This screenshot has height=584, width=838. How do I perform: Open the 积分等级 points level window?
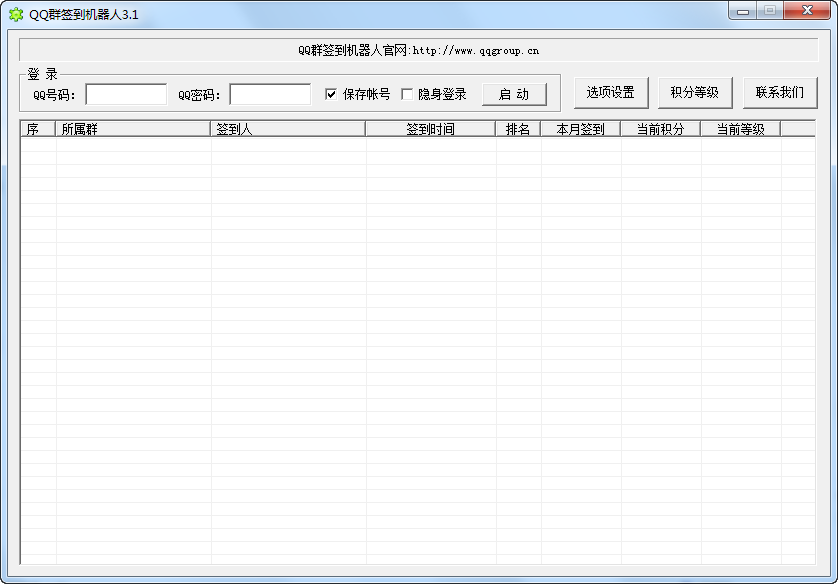pos(695,93)
